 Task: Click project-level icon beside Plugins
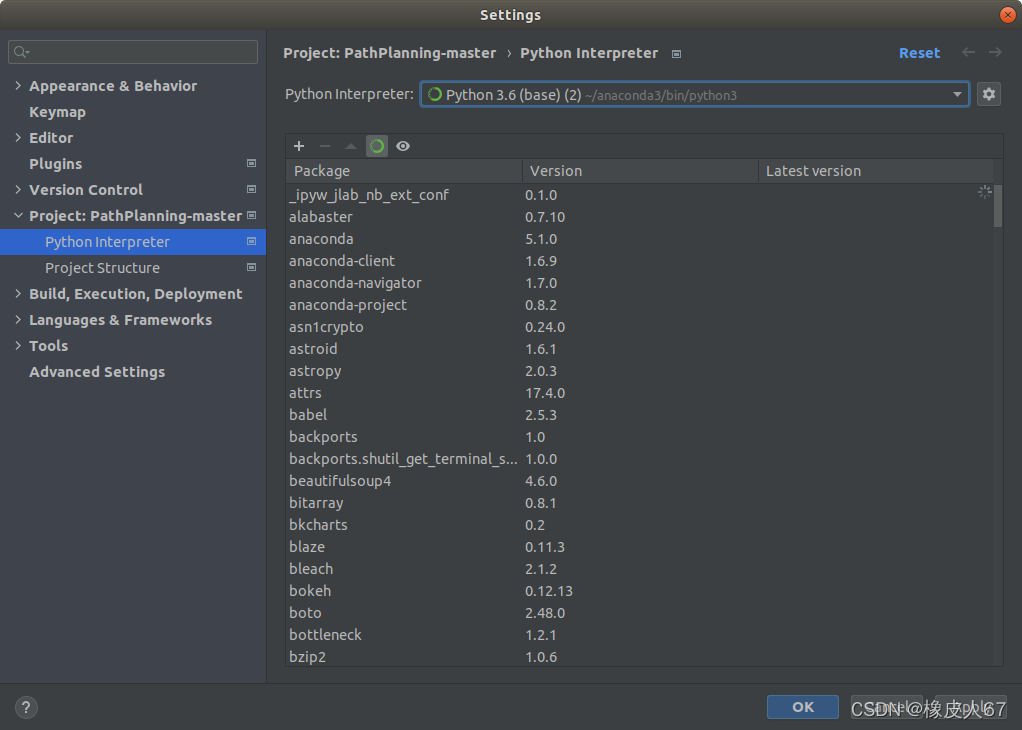(252, 163)
